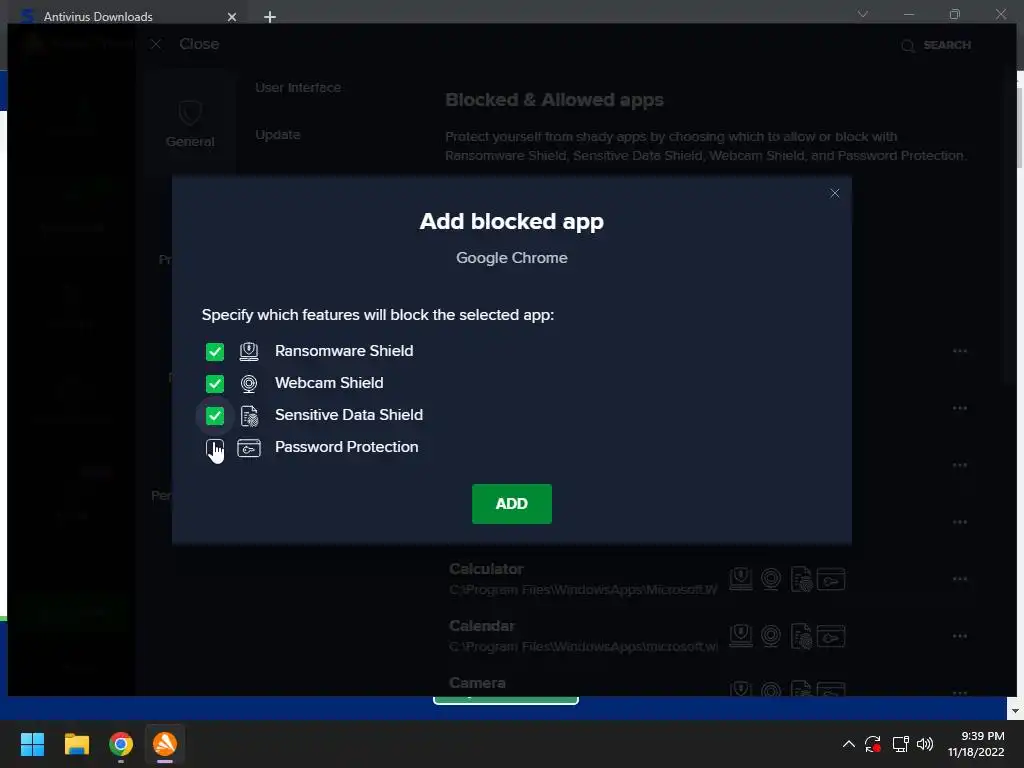The image size is (1024, 768).
Task: Click the Password Protection label text
Action: tap(346, 447)
